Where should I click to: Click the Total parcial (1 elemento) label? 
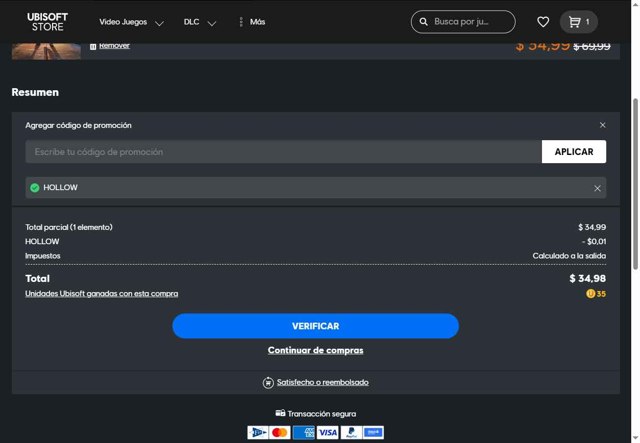(x=69, y=227)
